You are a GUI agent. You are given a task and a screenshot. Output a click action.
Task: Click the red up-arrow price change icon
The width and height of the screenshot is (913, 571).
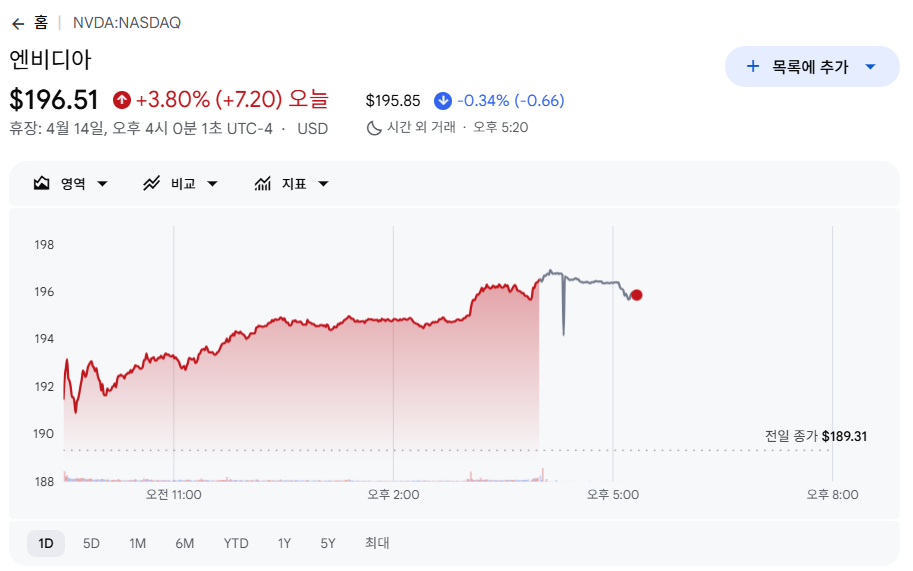[122, 100]
